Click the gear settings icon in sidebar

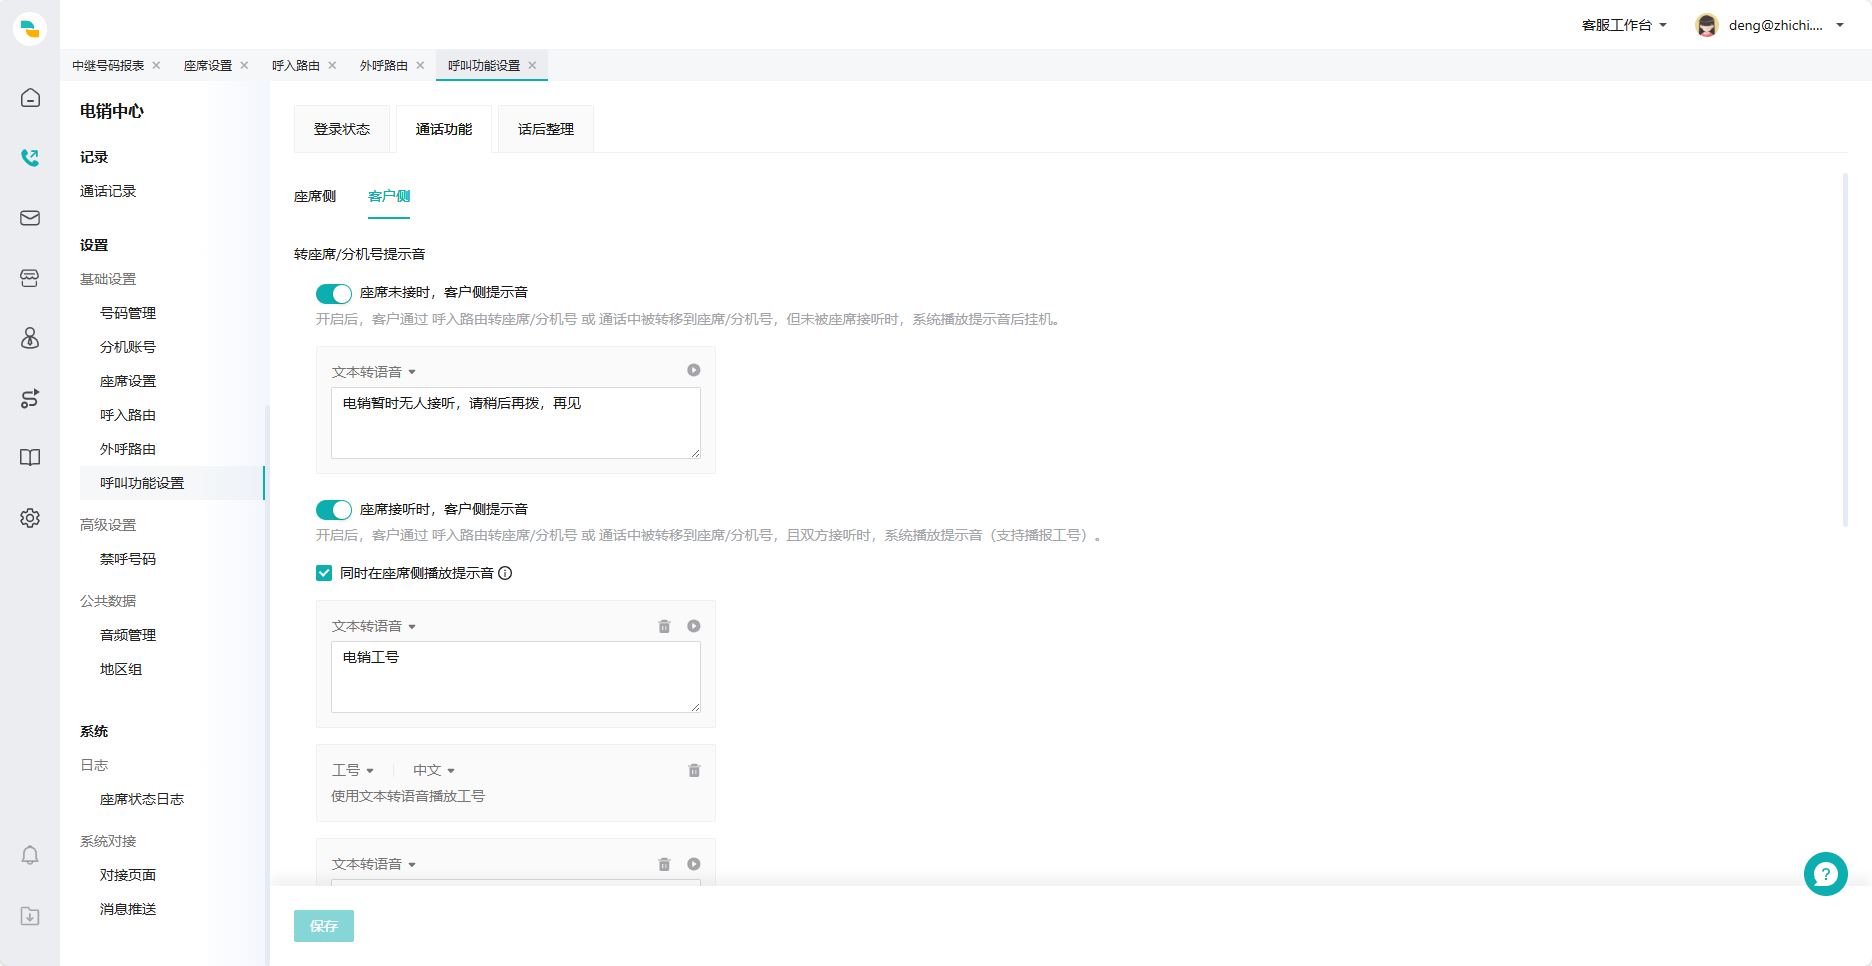click(x=30, y=518)
